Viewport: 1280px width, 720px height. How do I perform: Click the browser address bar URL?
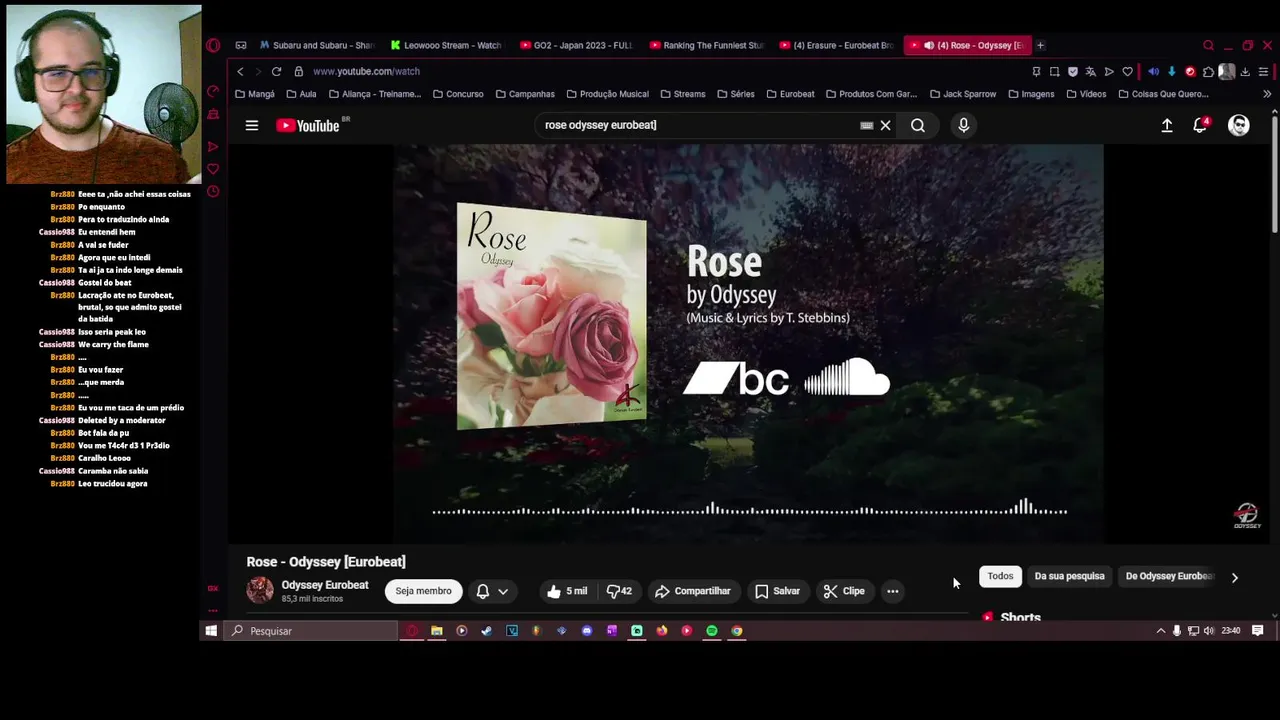366,71
